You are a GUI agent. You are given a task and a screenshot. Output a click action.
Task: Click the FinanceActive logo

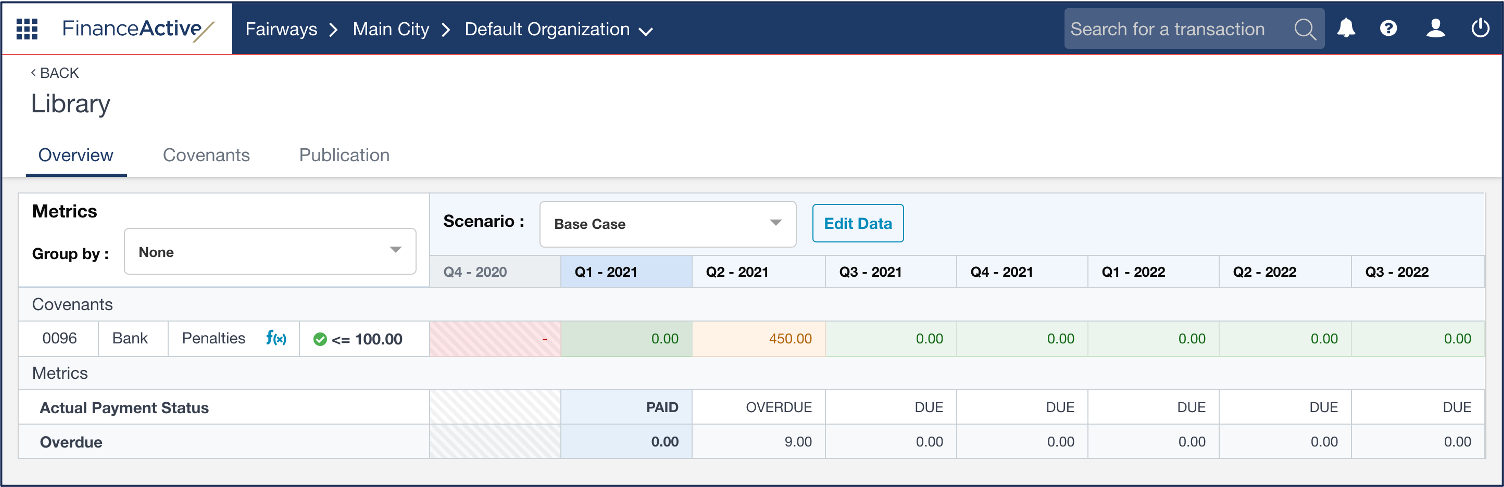(138, 29)
